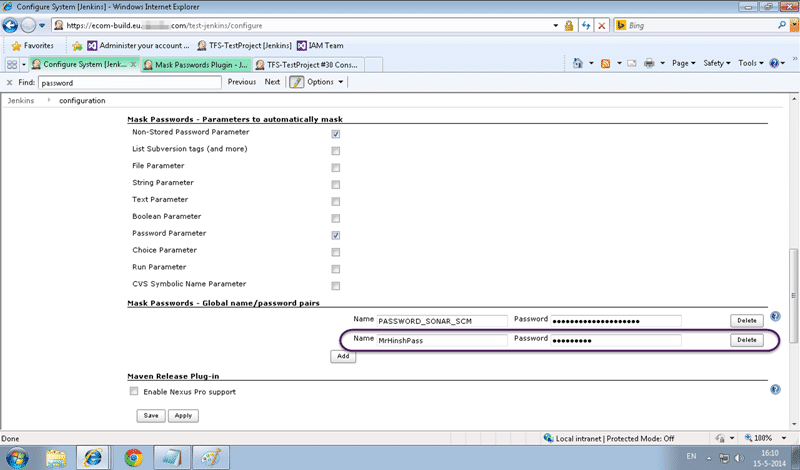Click Add to create name/password pair
The image size is (800, 470).
343,356
